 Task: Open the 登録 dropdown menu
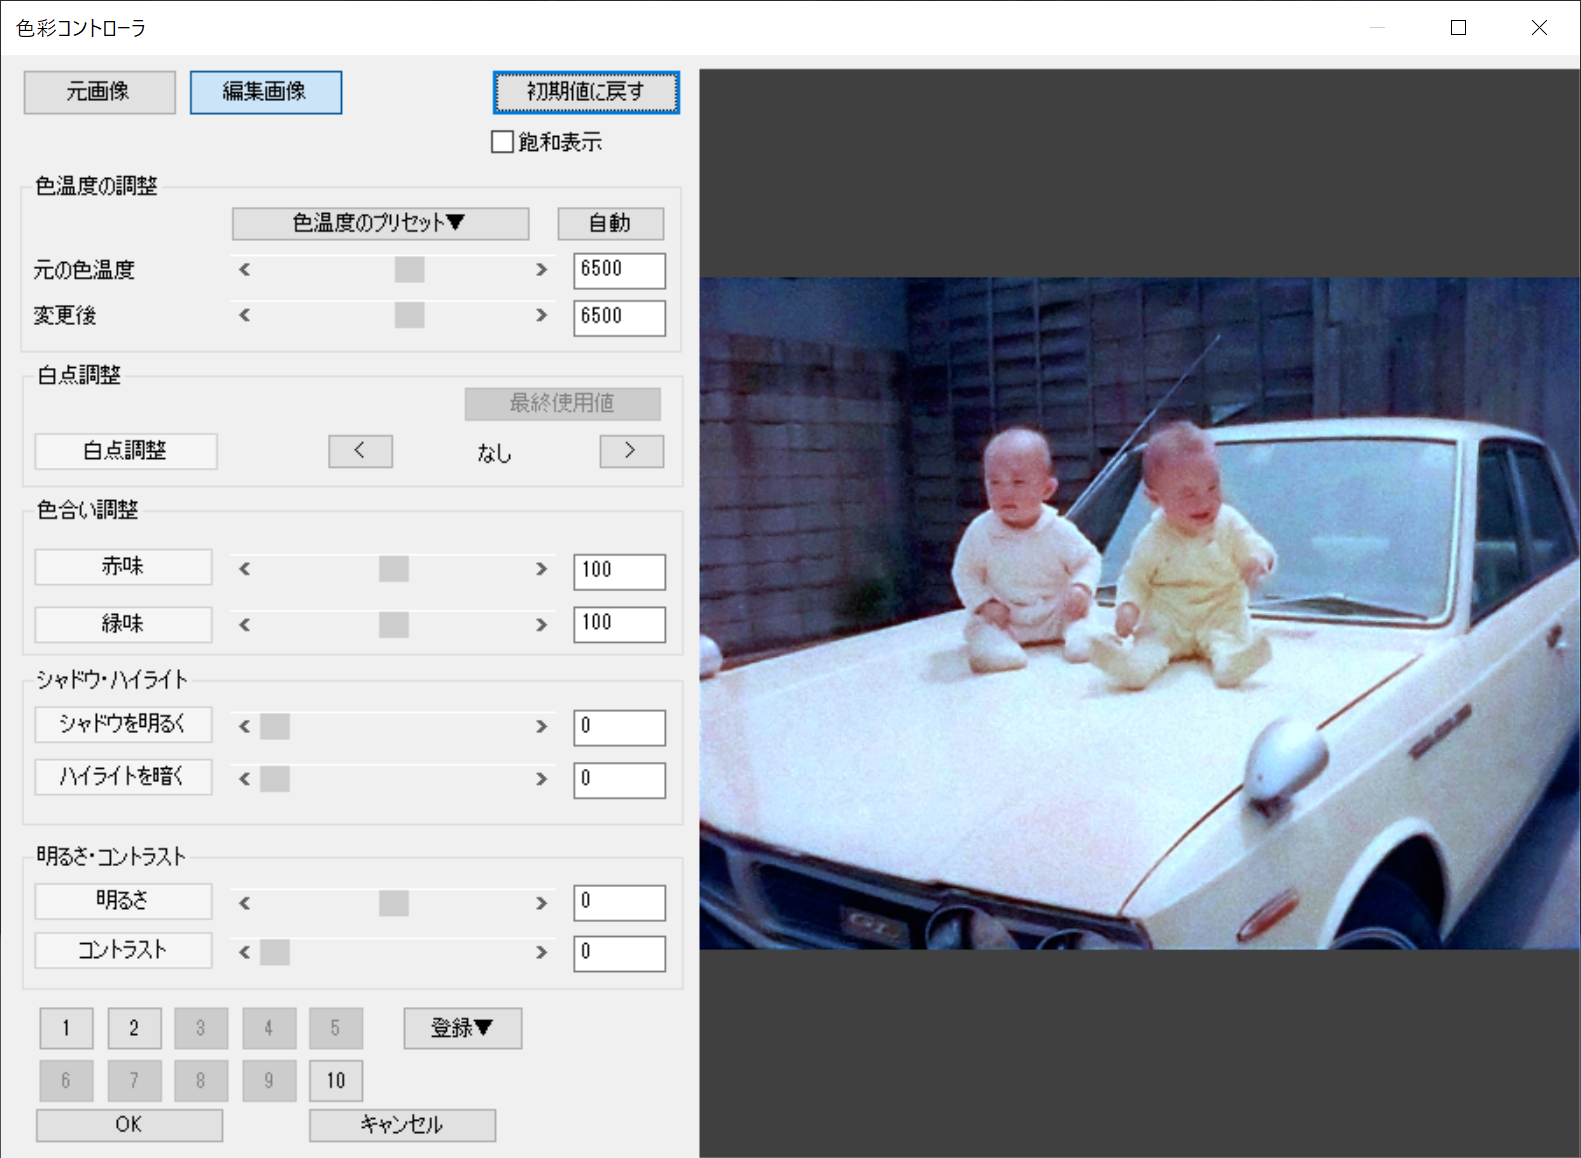coord(462,1028)
